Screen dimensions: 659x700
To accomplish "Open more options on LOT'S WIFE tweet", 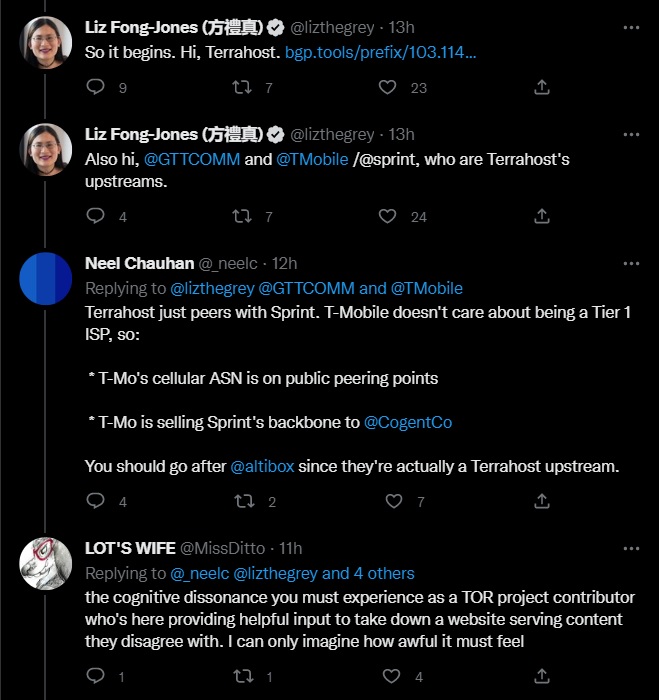I will click(x=631, y=548).
